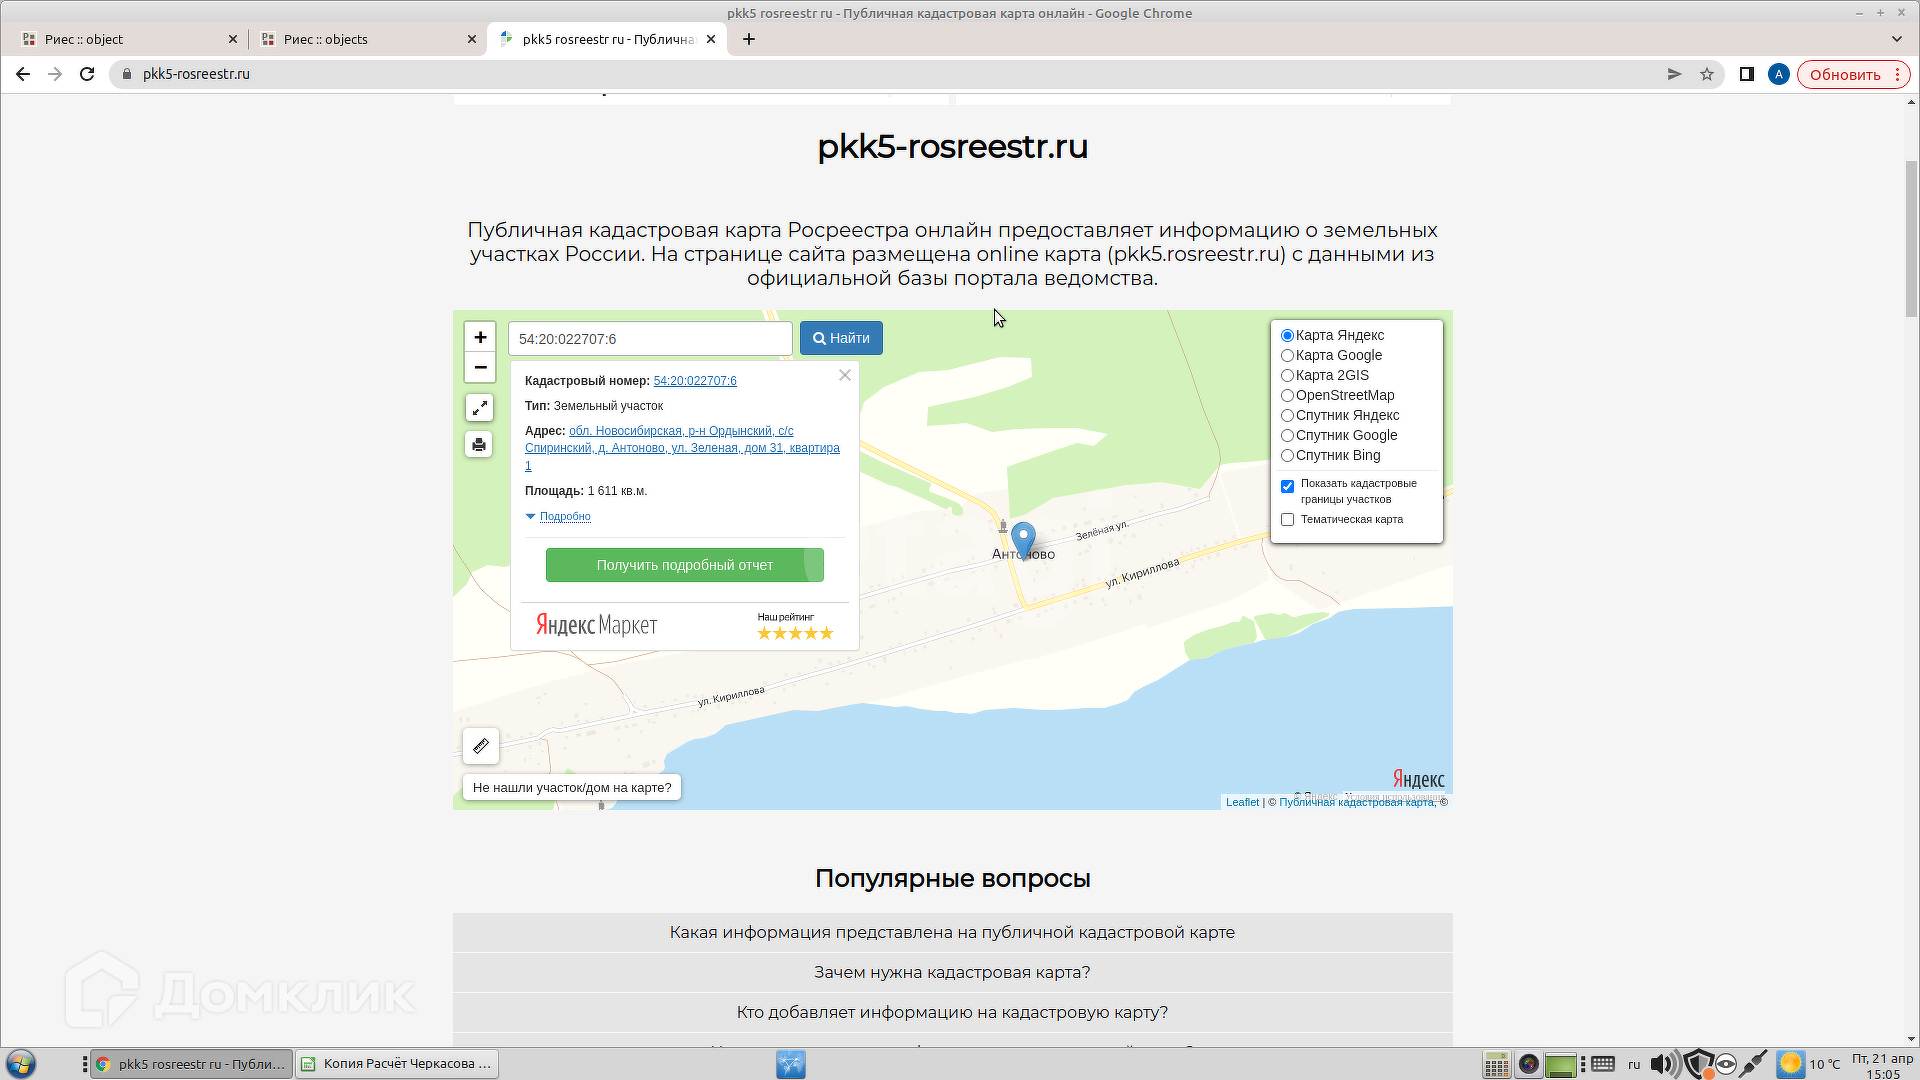Enable Тематическая карта checkbox

pyautogui.click(x=1288, y=520)
